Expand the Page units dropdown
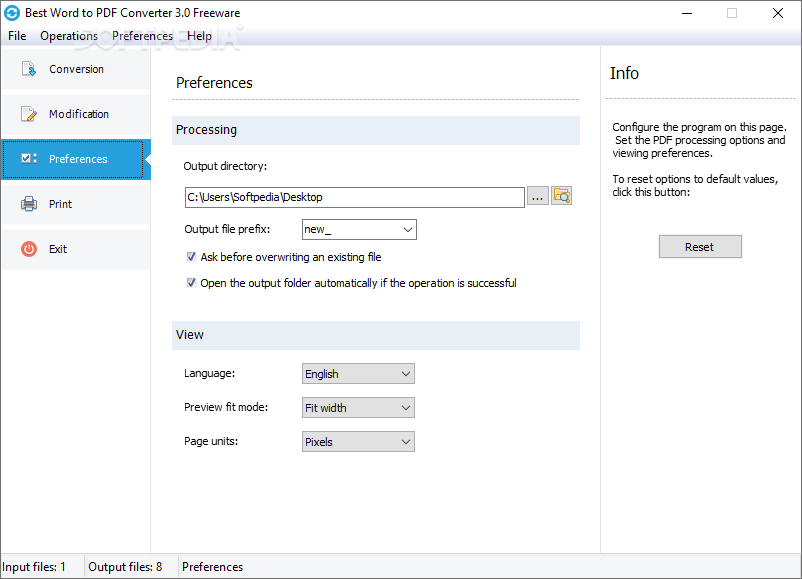802x579 pixels. [x=358, y=442]
